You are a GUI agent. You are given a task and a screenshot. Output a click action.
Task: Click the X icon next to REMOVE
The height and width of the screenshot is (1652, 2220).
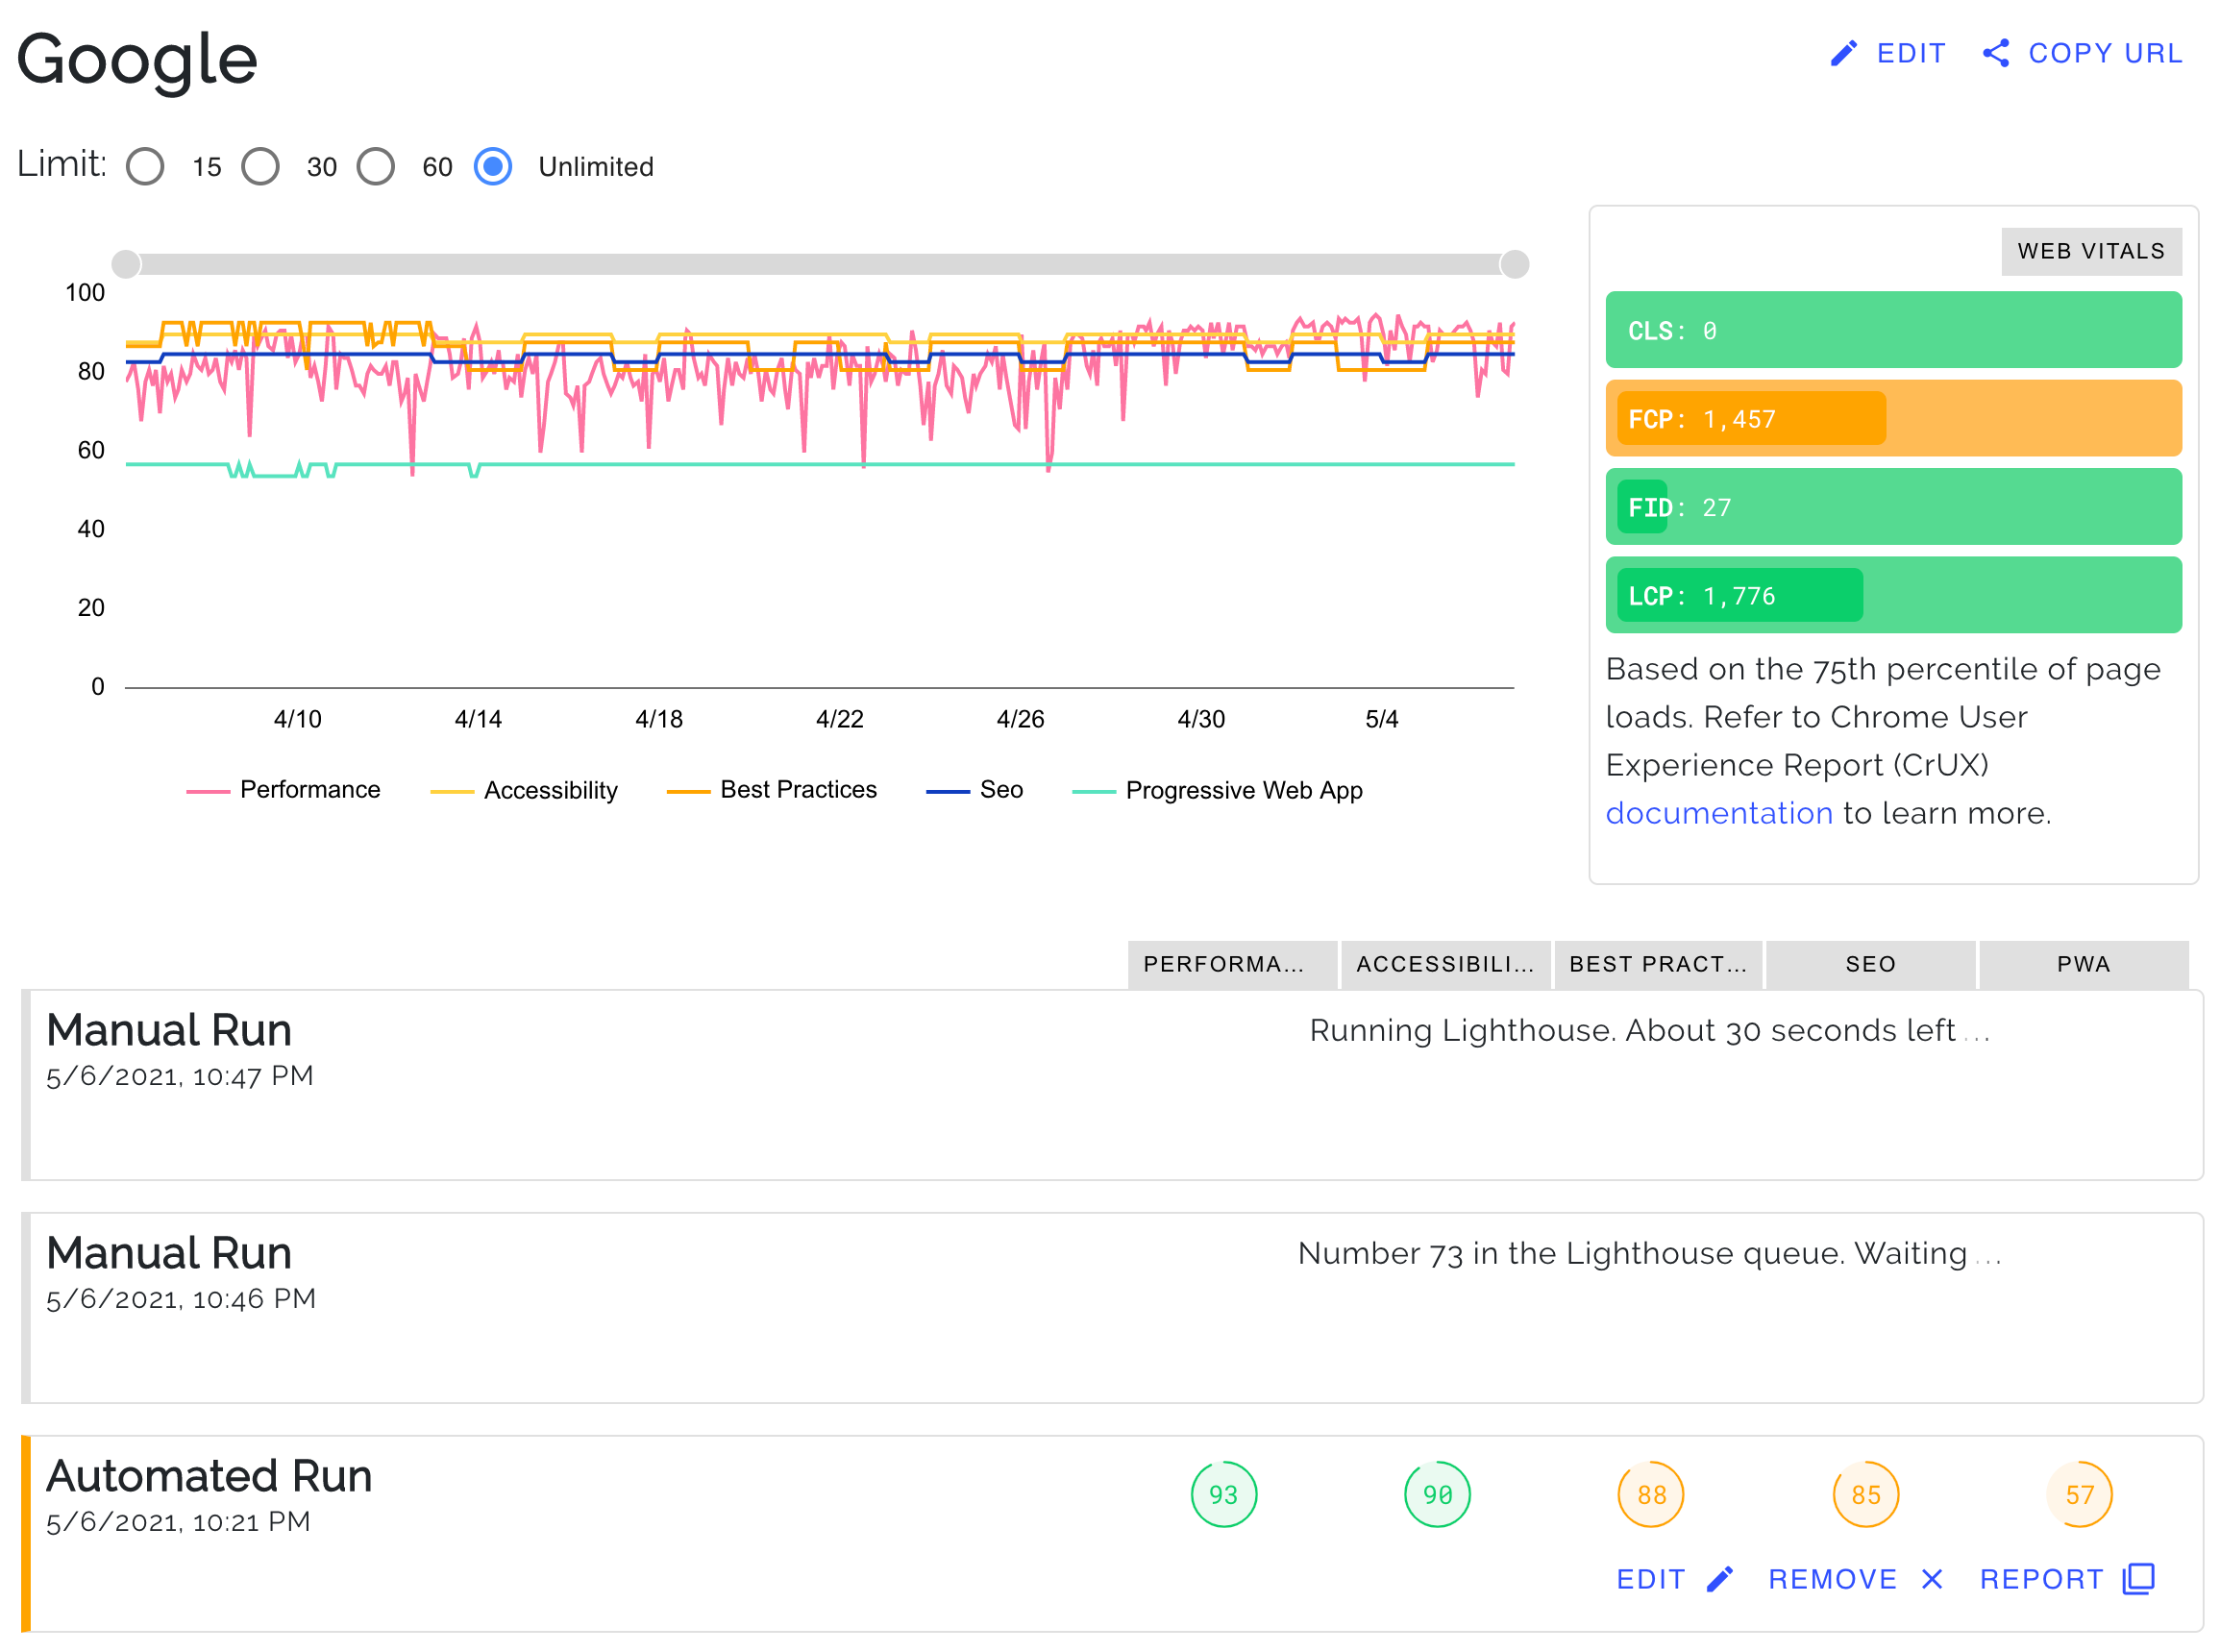pyautogui.click(x=1932, y=1579)
